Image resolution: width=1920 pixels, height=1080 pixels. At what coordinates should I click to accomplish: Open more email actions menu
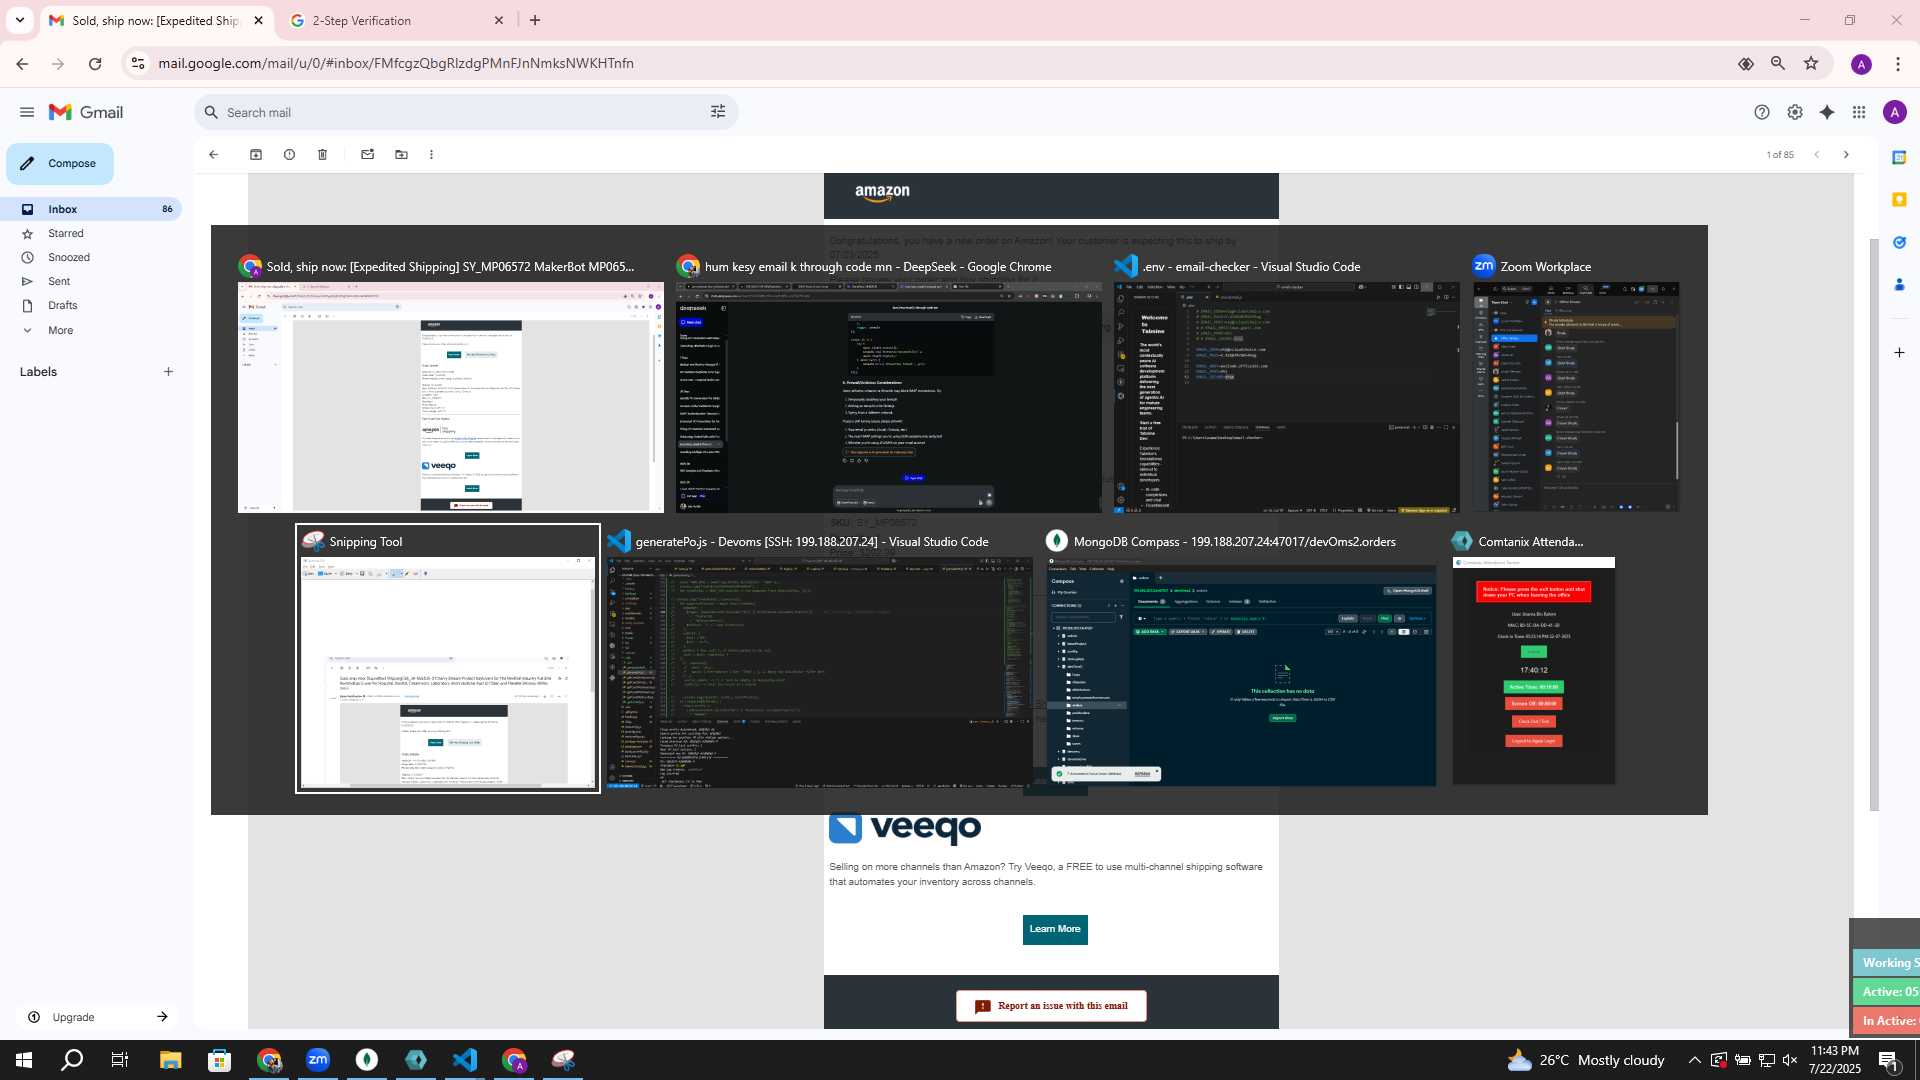(431, 155)
